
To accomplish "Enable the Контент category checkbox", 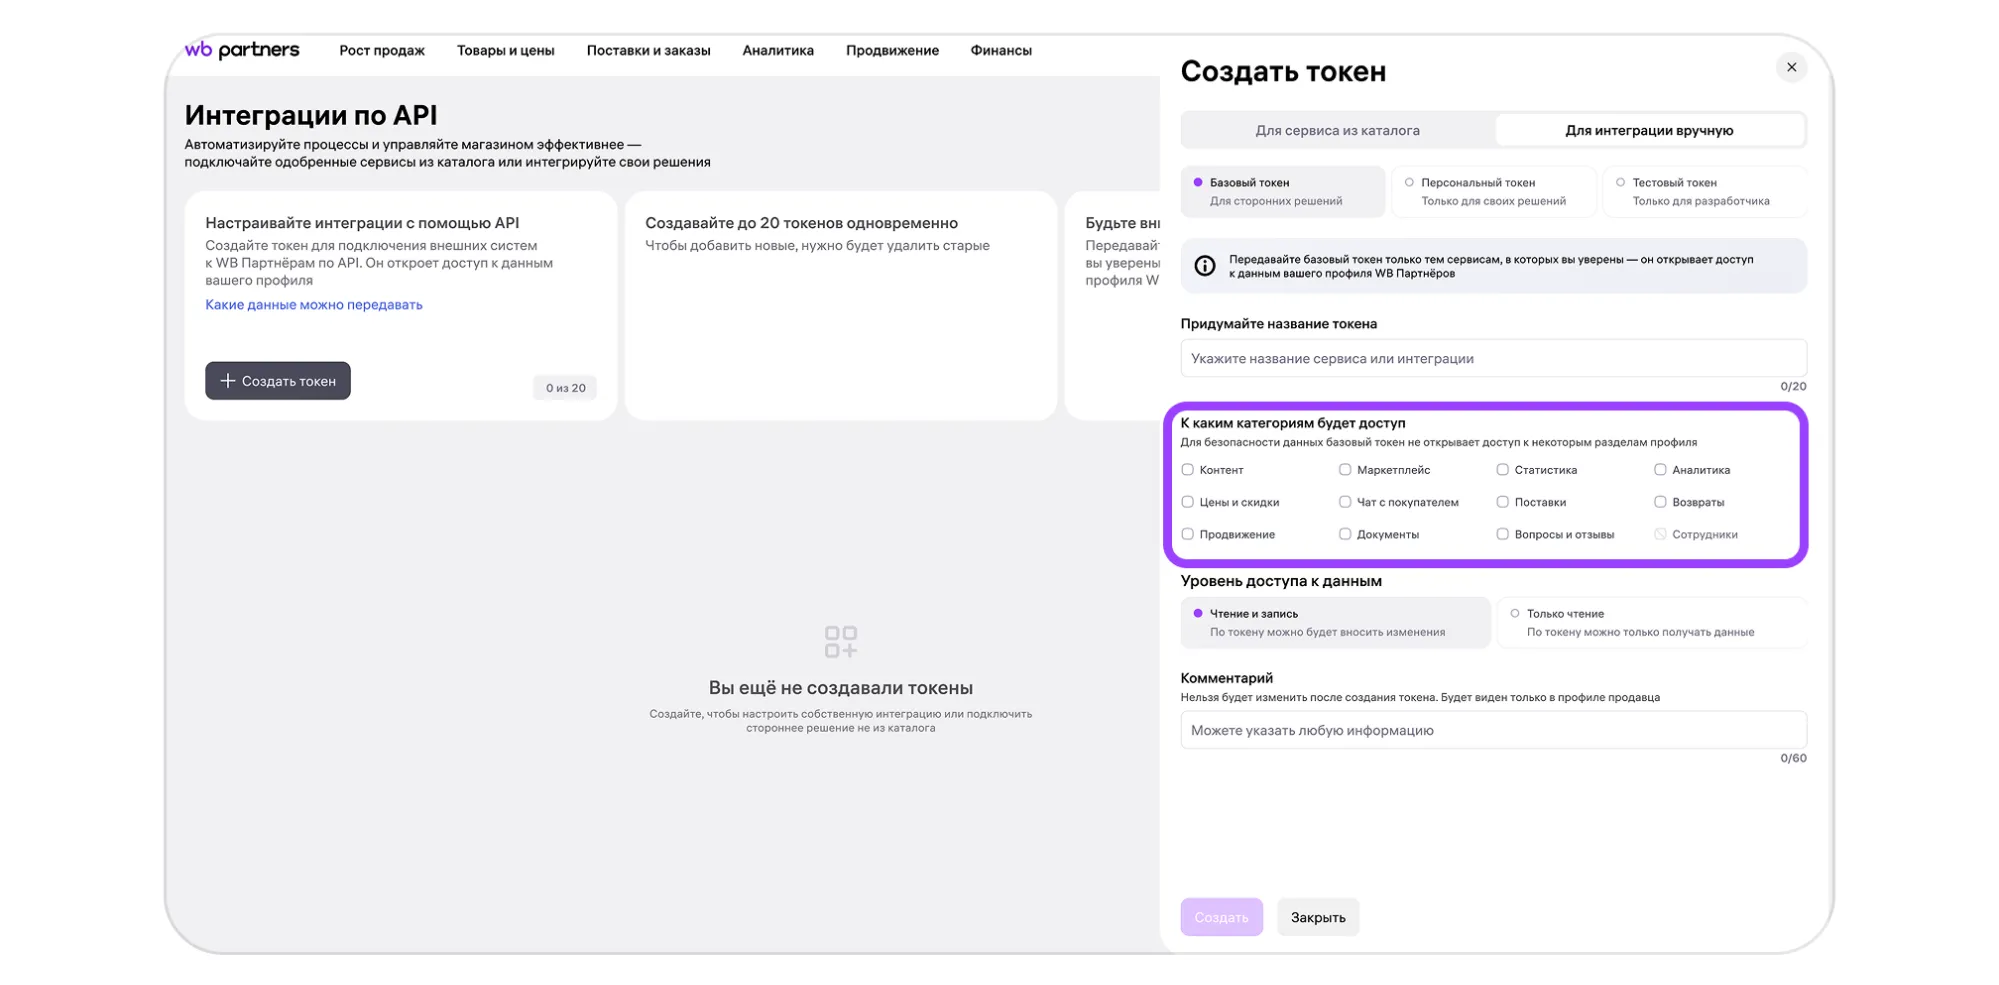I will (x=1188, y=470).
